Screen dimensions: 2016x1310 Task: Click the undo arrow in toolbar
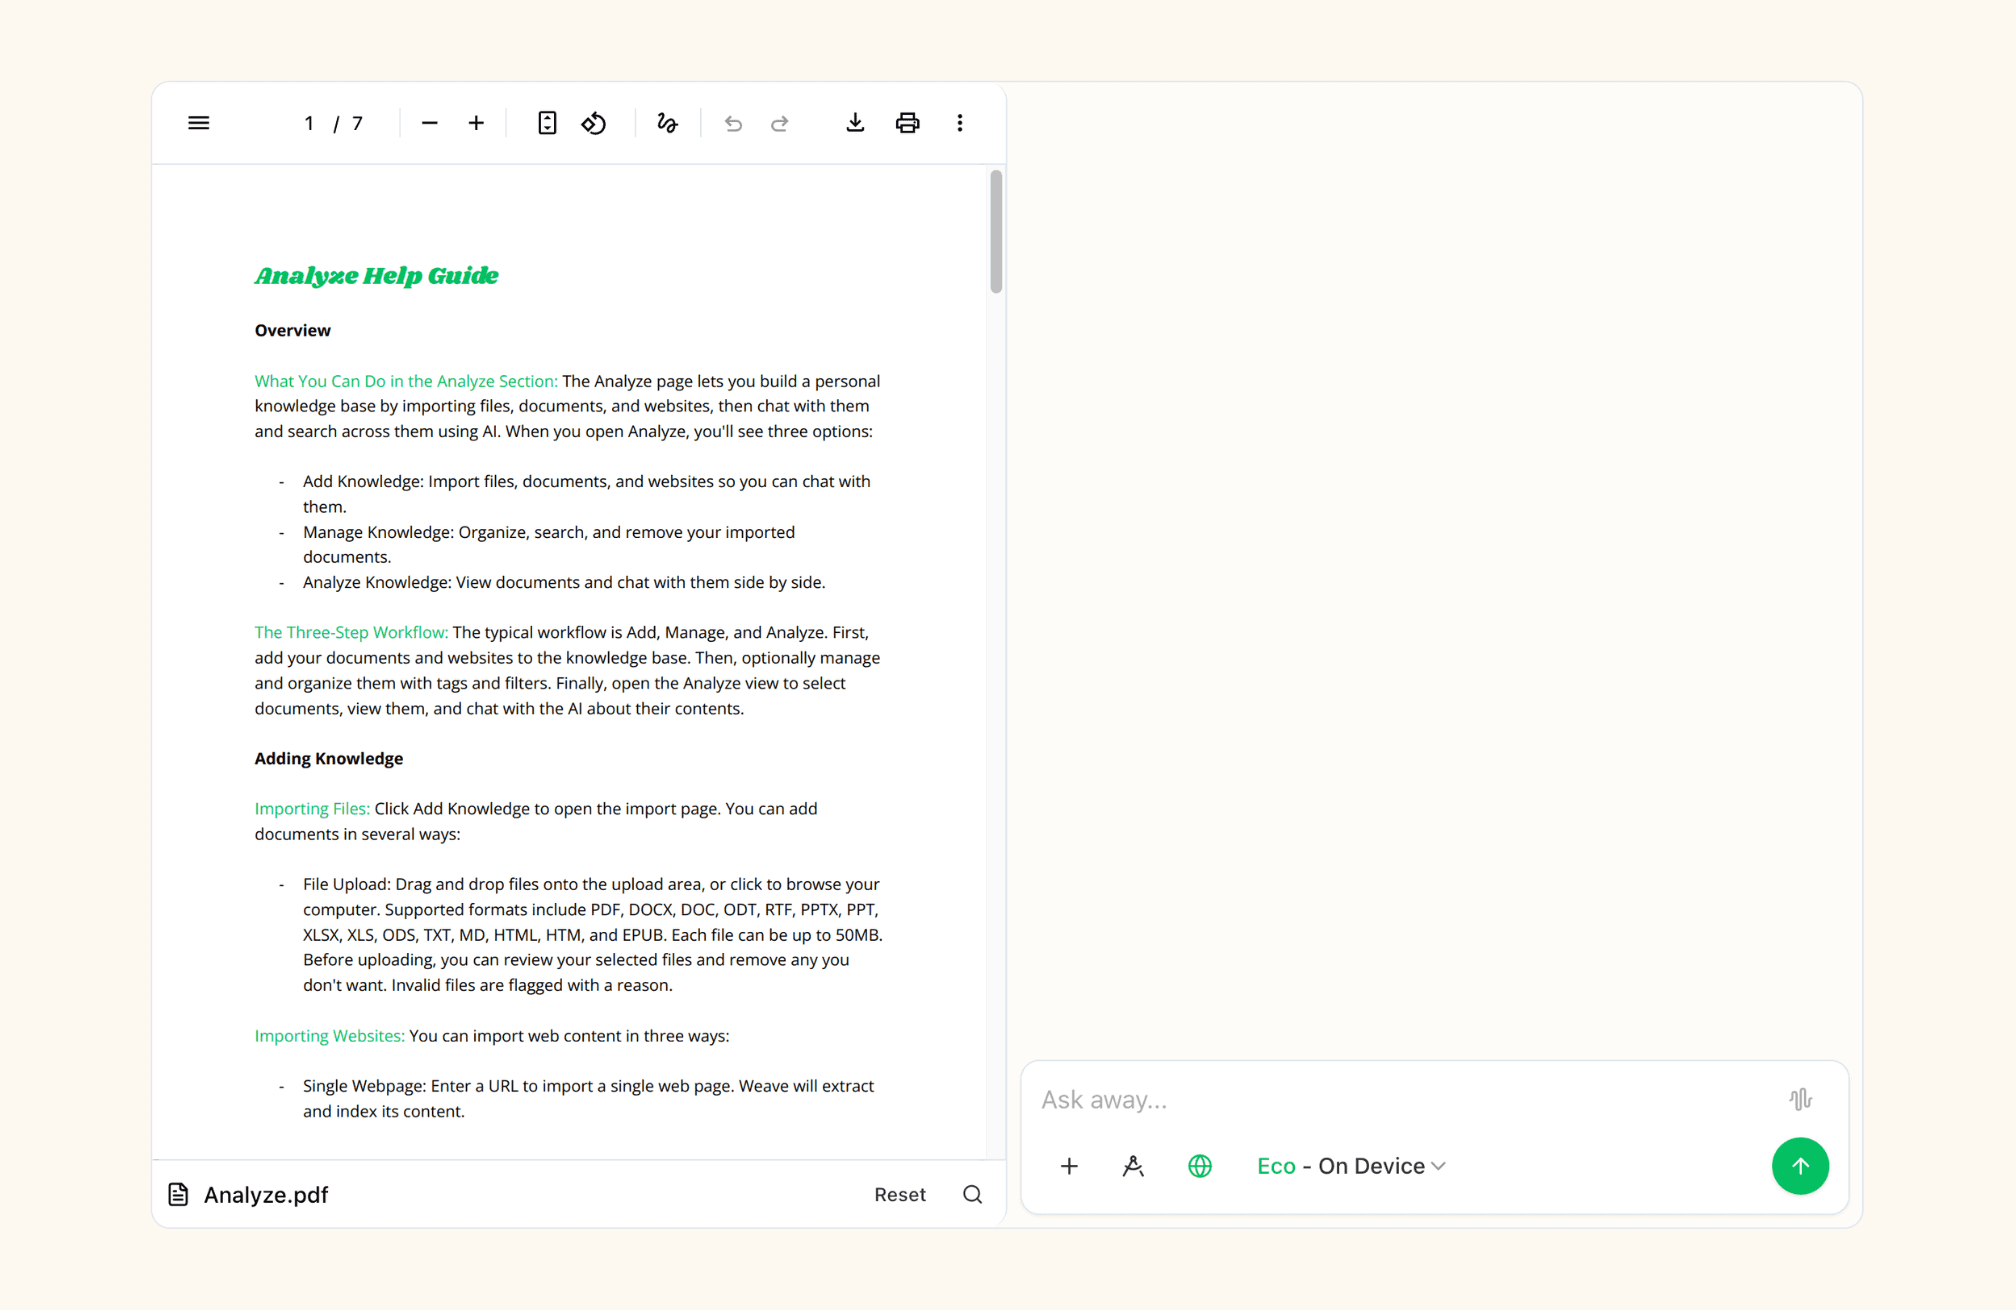coord(733,123)
